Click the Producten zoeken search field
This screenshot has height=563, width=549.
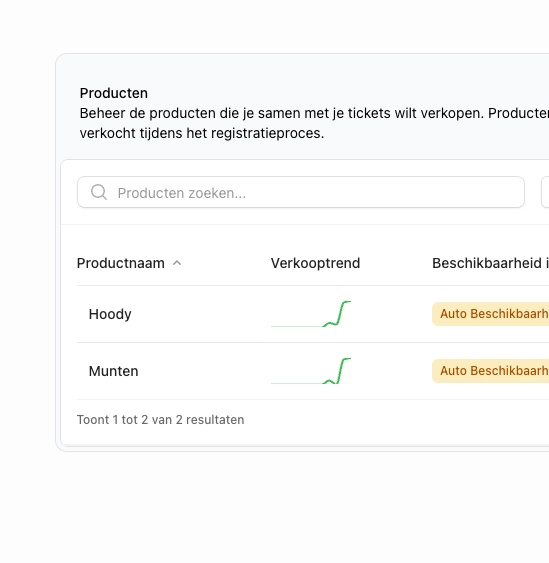click(301, 192)
